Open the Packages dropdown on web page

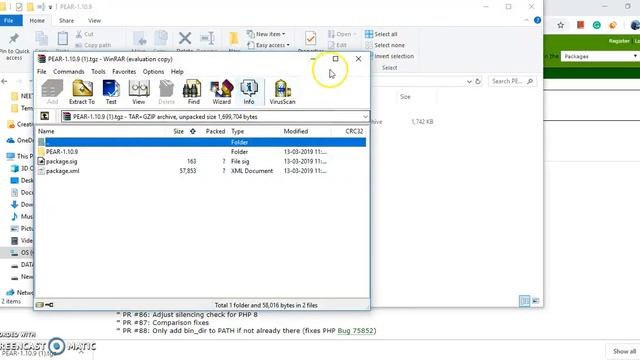[x=600, y=56]
